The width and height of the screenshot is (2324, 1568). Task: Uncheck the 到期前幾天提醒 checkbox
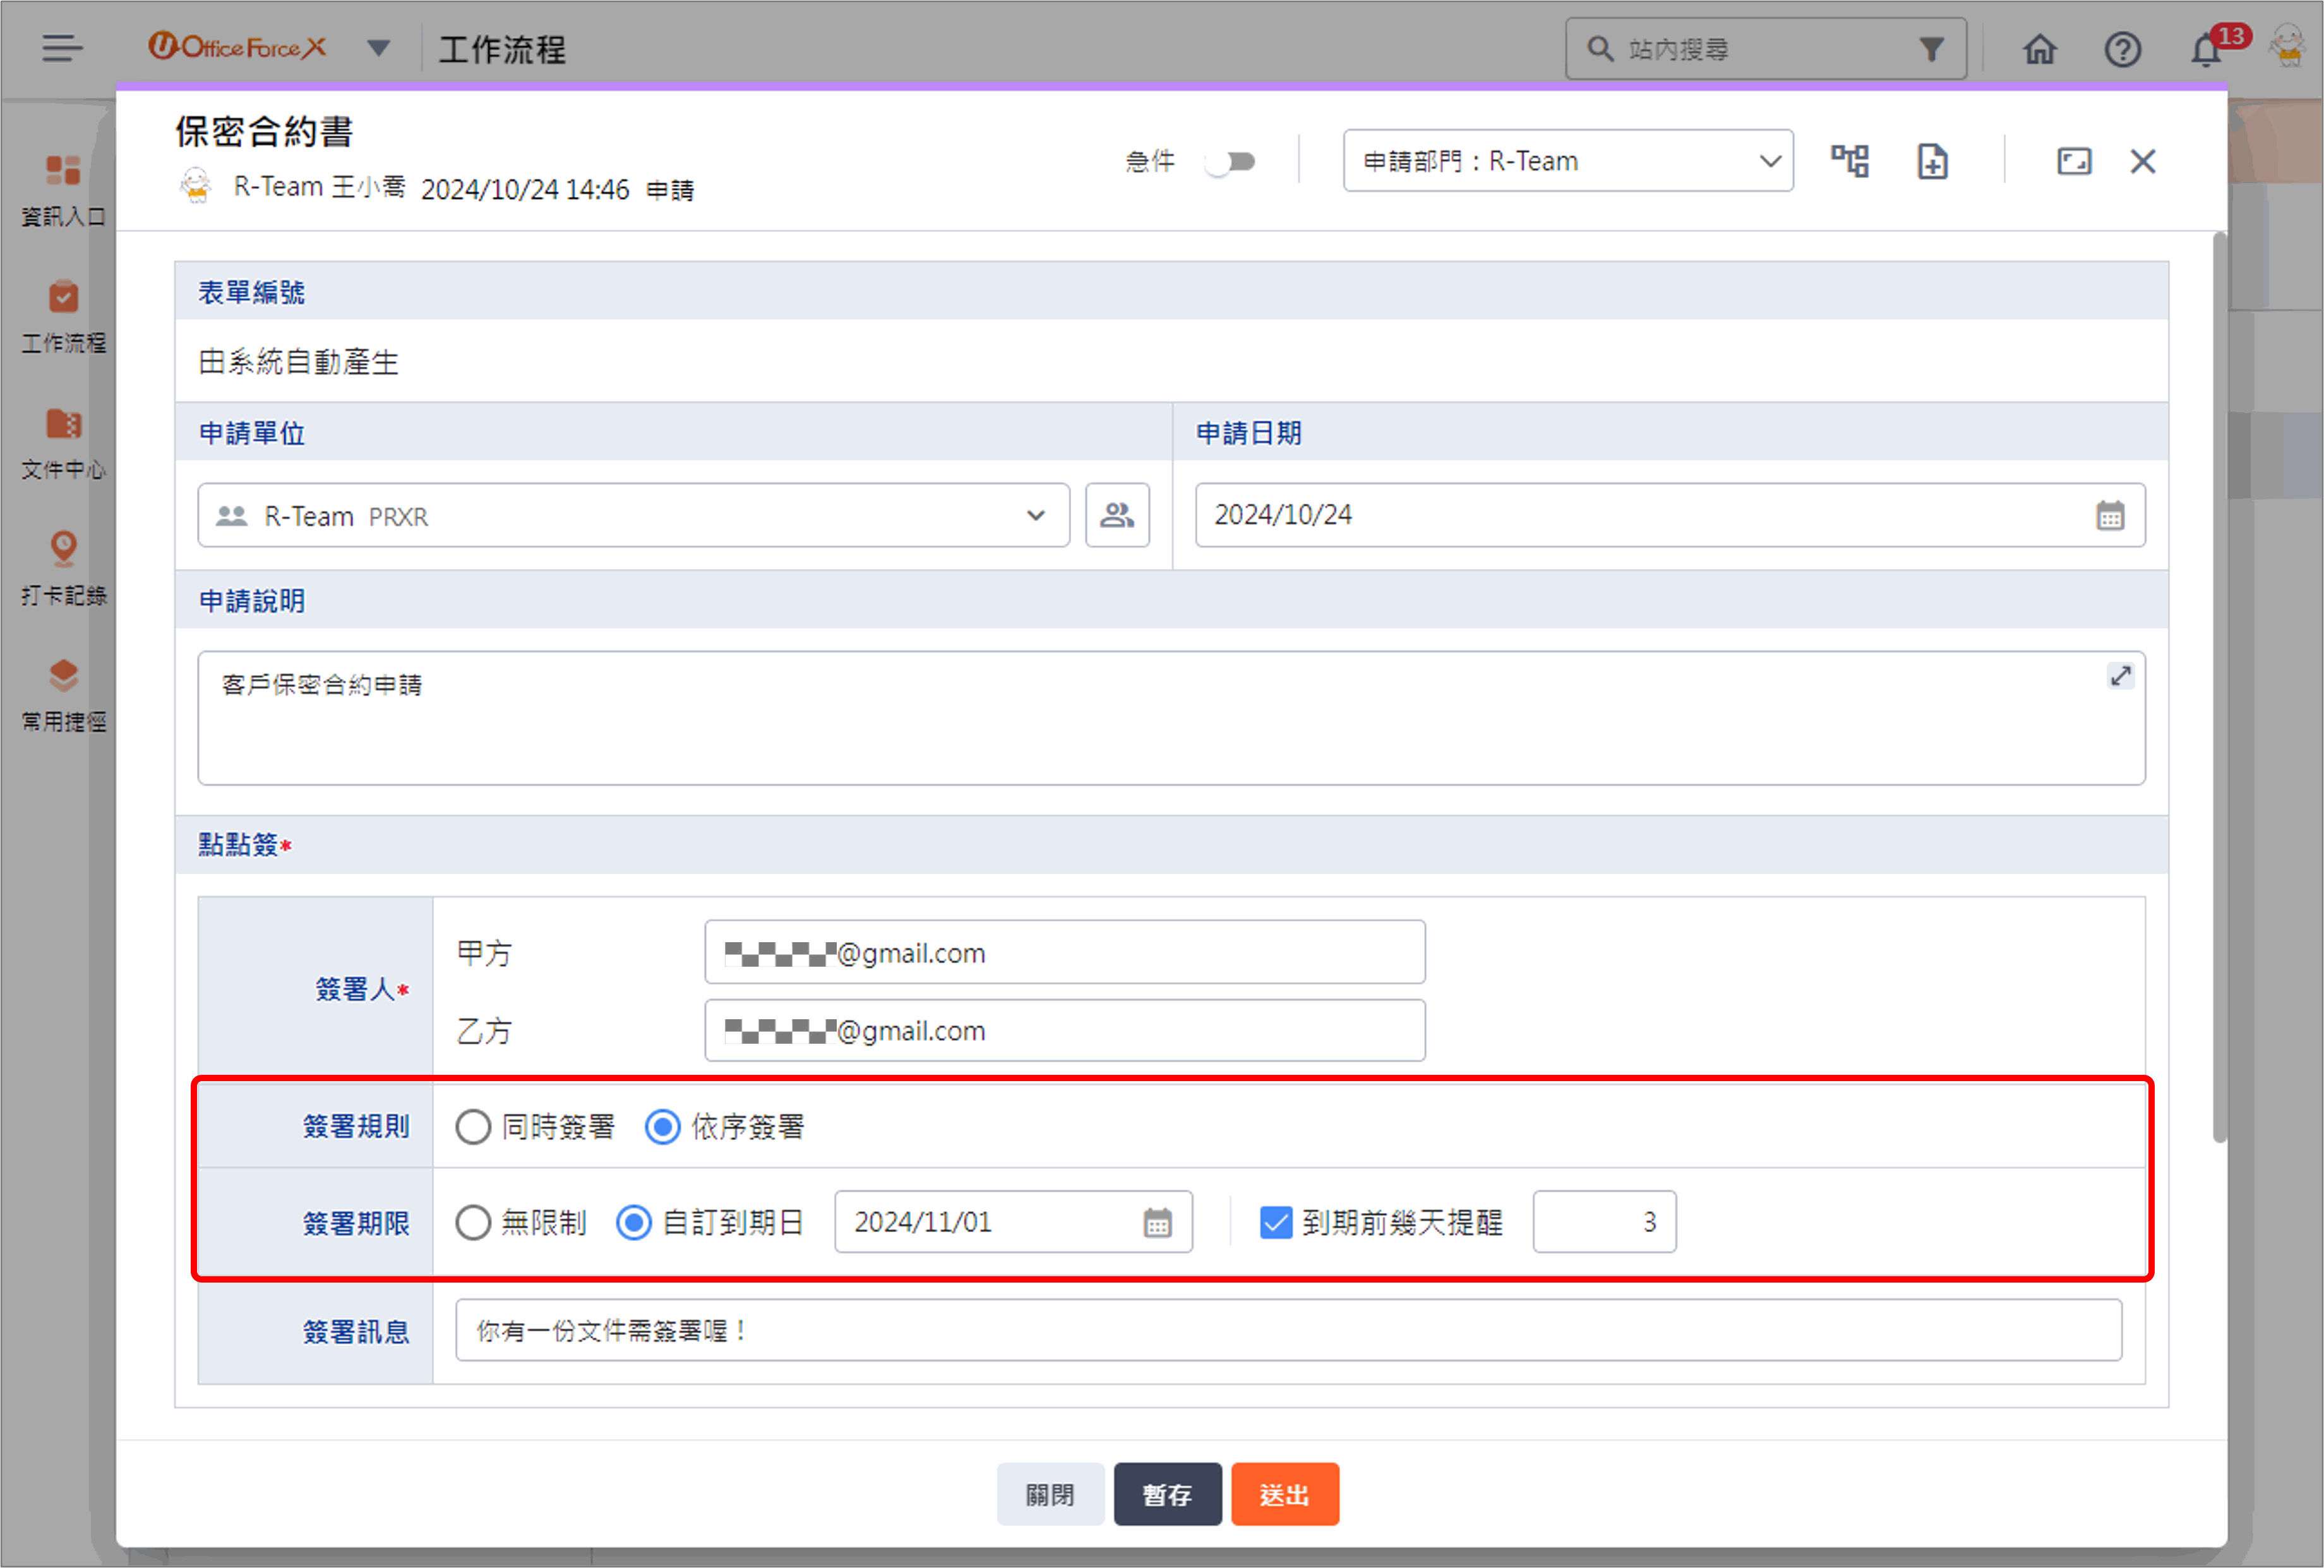click(1276, 1222)
